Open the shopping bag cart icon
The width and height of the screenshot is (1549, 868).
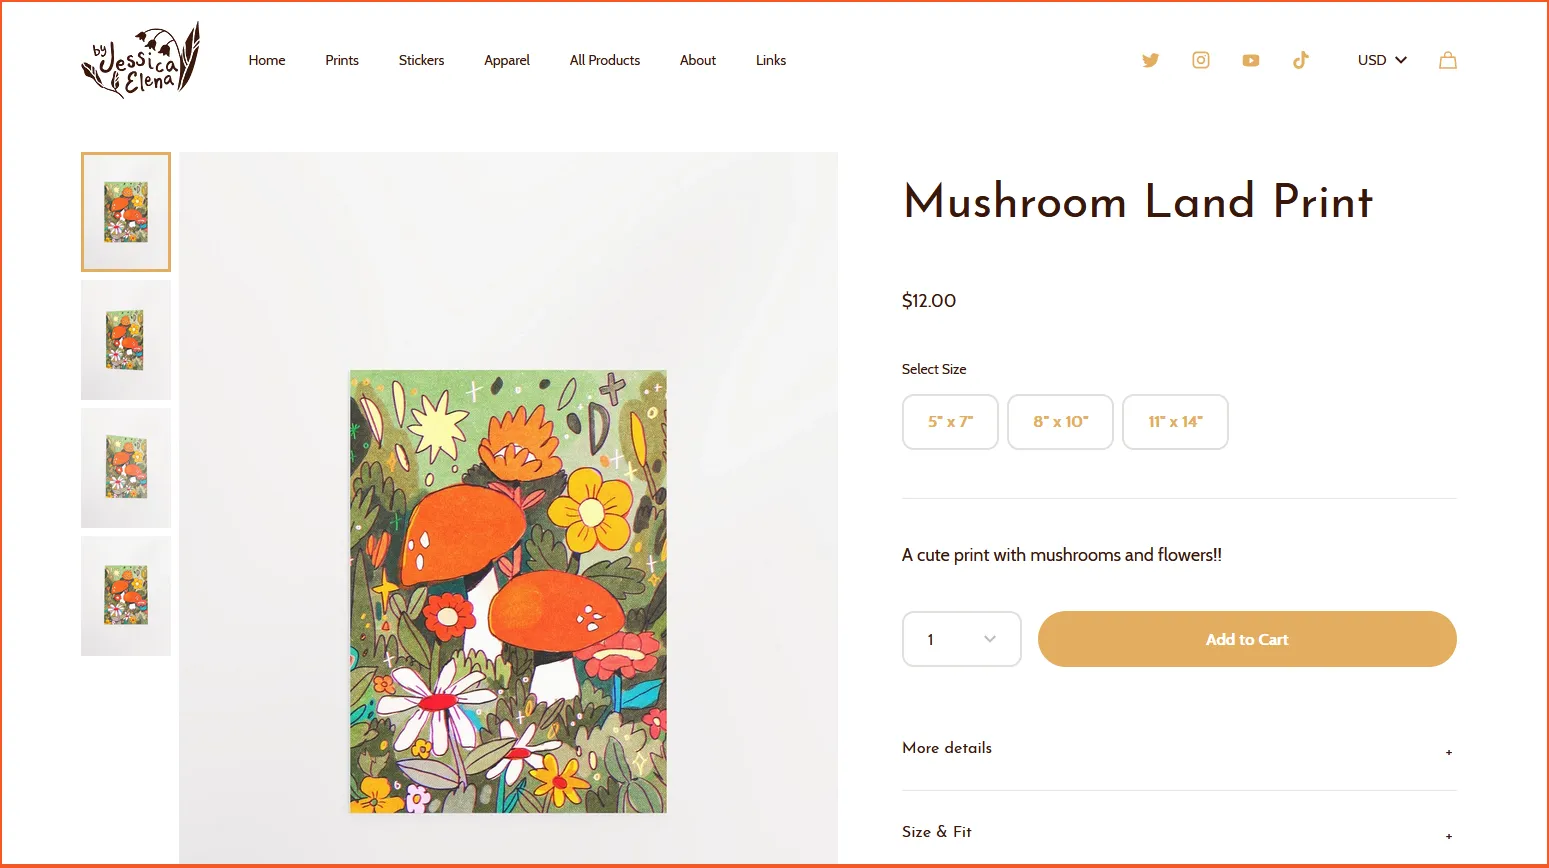click(1447, 60)
